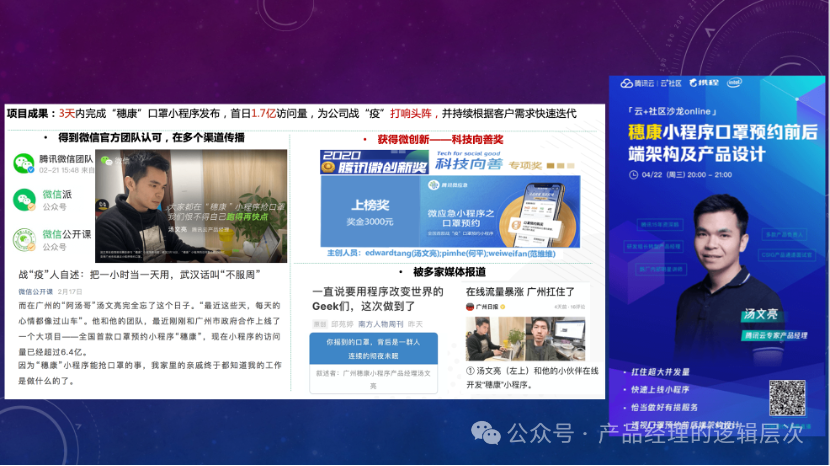Click the 微信派 green WeChat icon
830x466 pixels.
[24, 200]
